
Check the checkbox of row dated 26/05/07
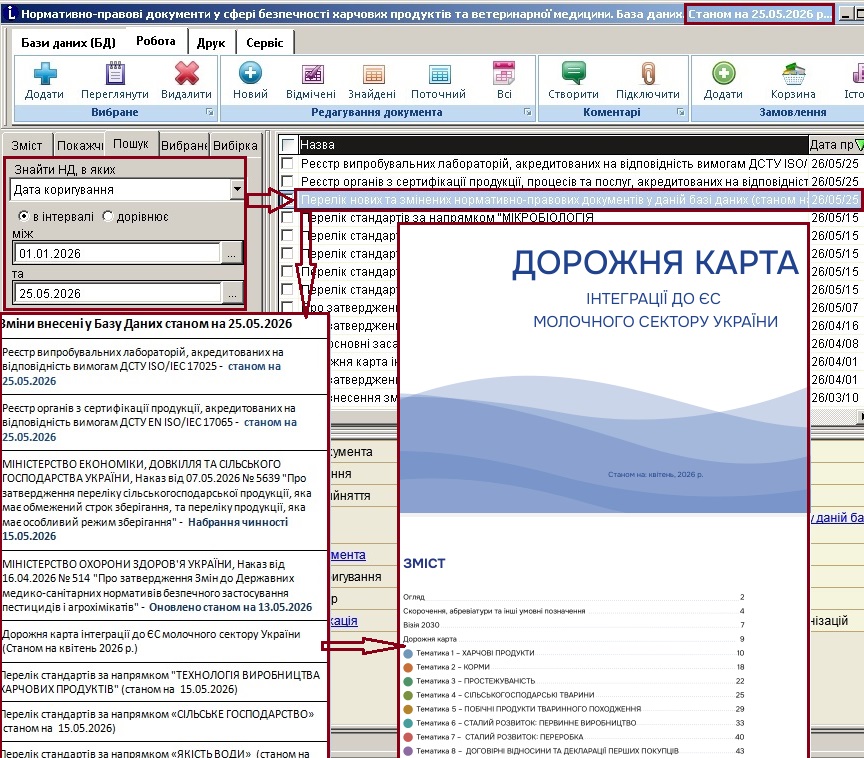287,307
